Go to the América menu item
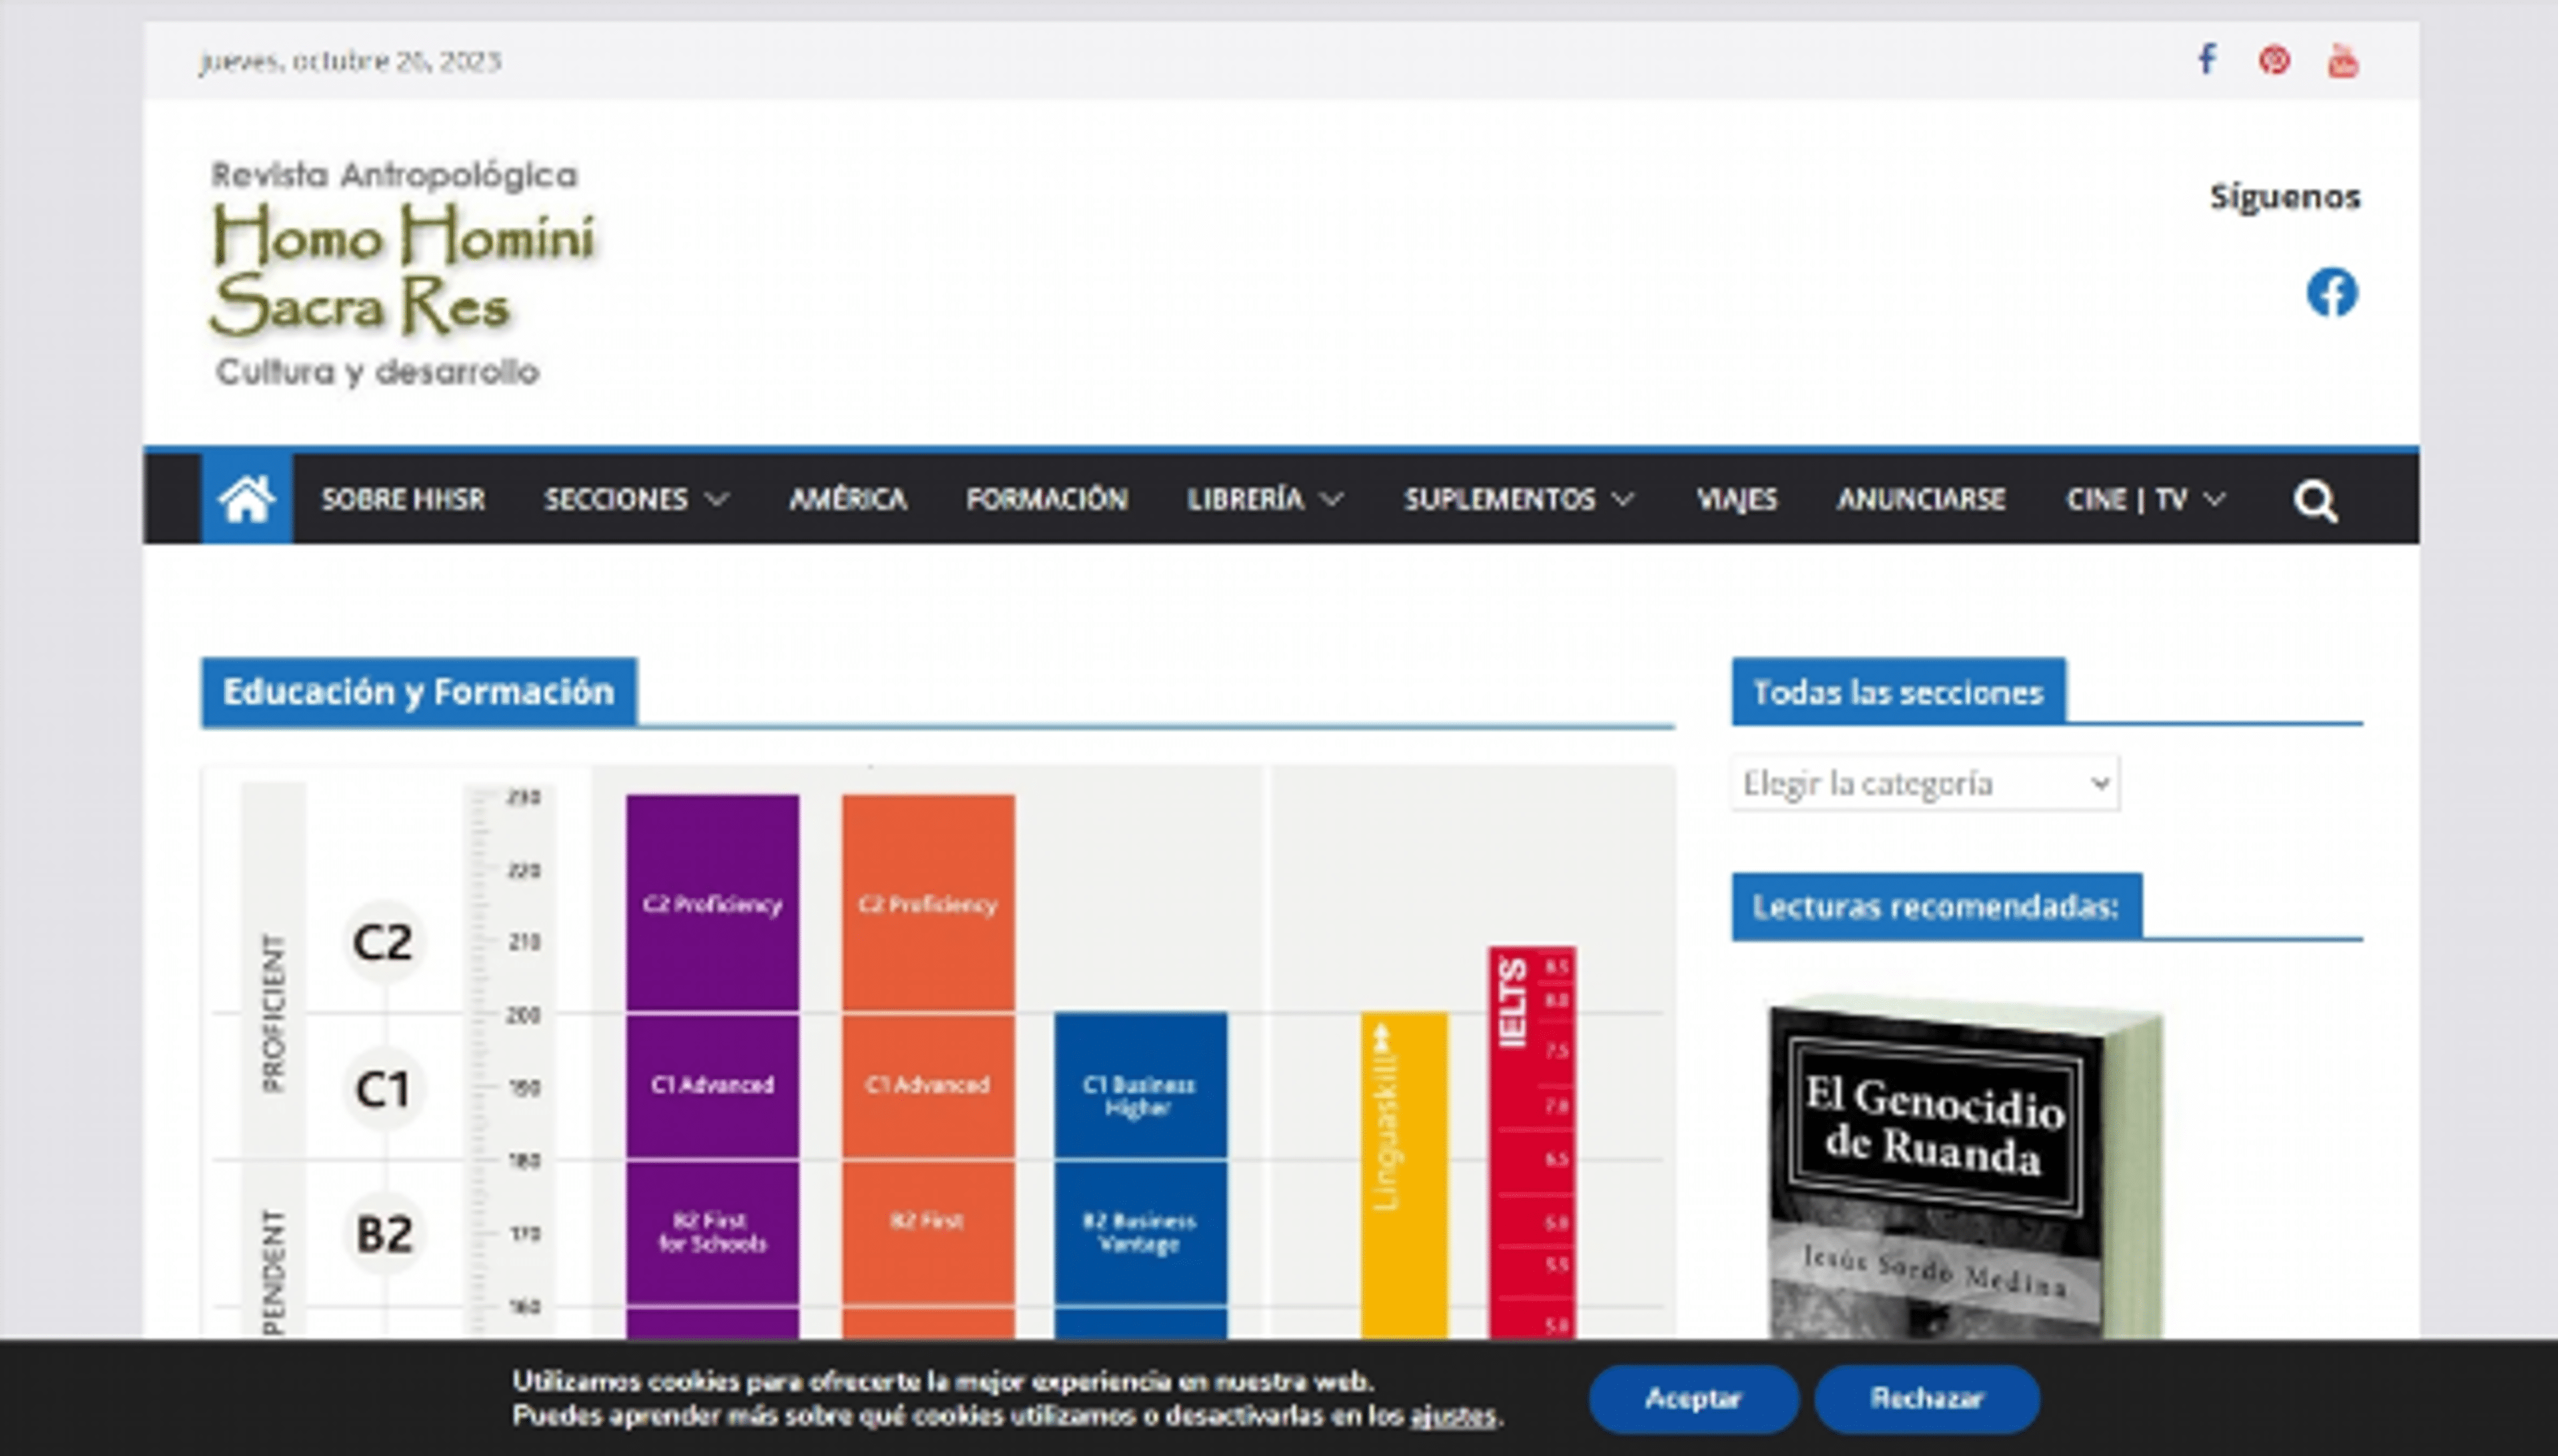 click(x=847, y=499)
